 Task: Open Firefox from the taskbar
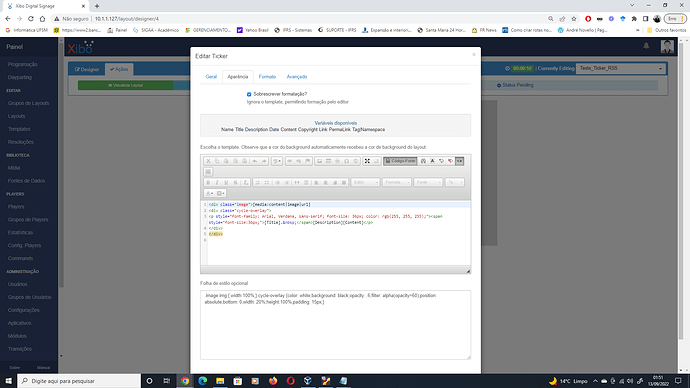pos(273,381)
